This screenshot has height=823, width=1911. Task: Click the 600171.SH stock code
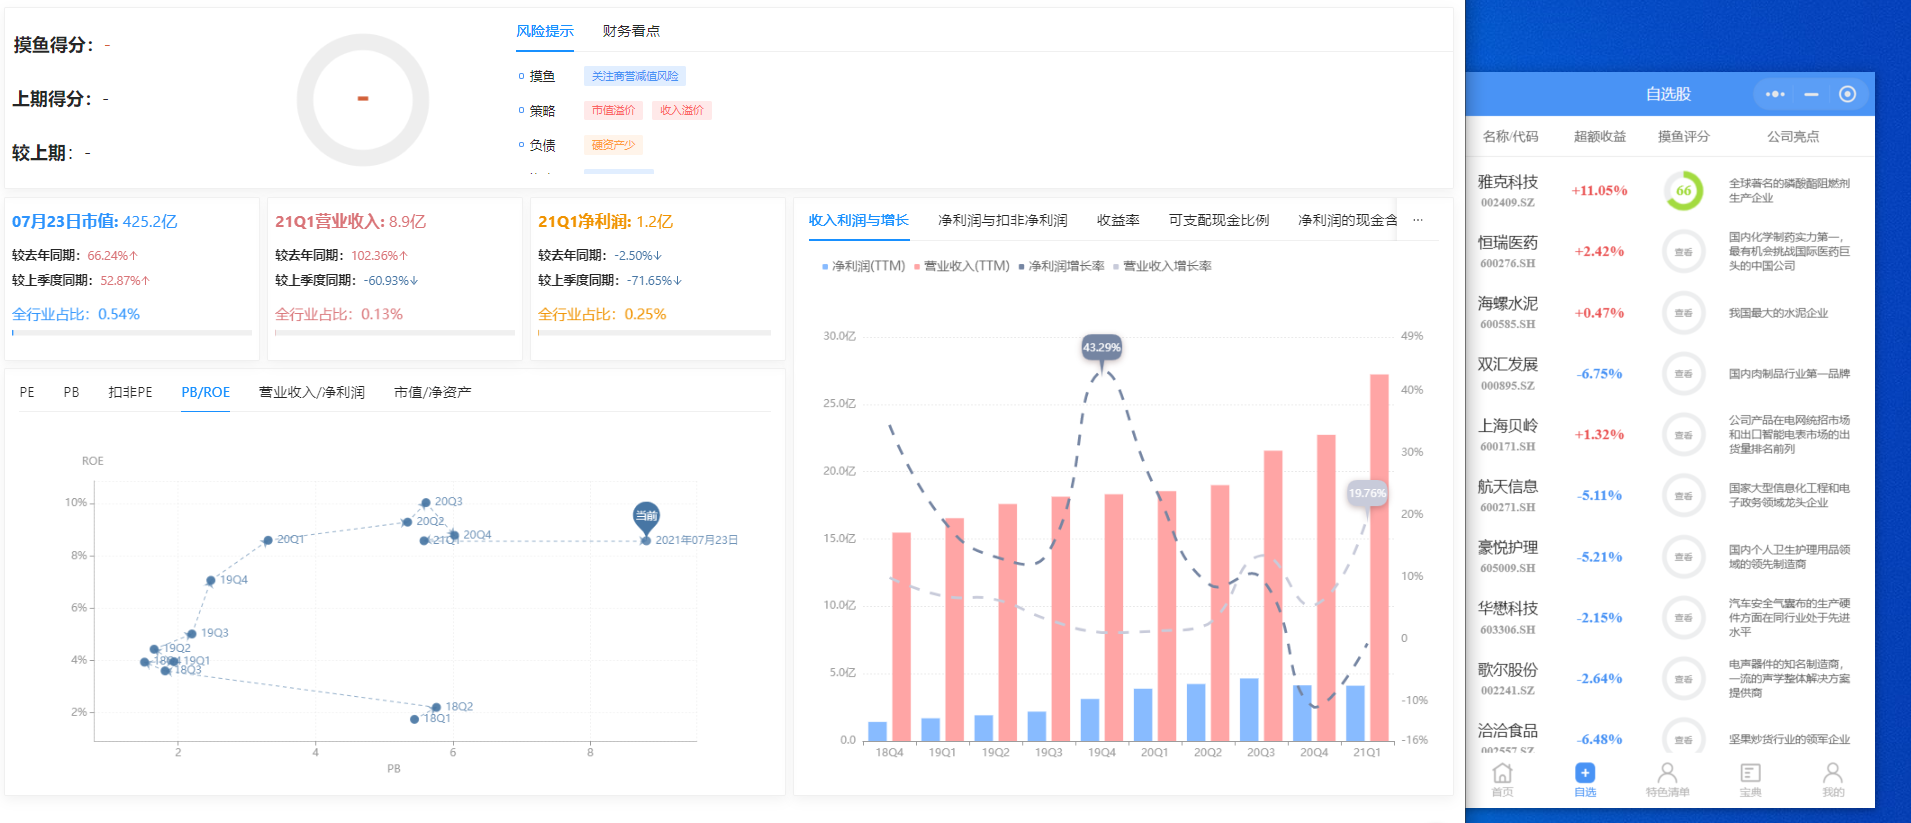[1507, 447]
